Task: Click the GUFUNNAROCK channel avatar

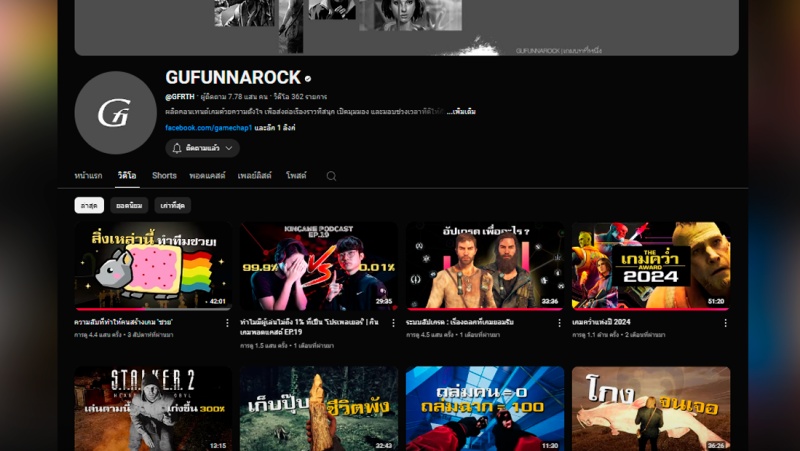Action: coord(115,112)
